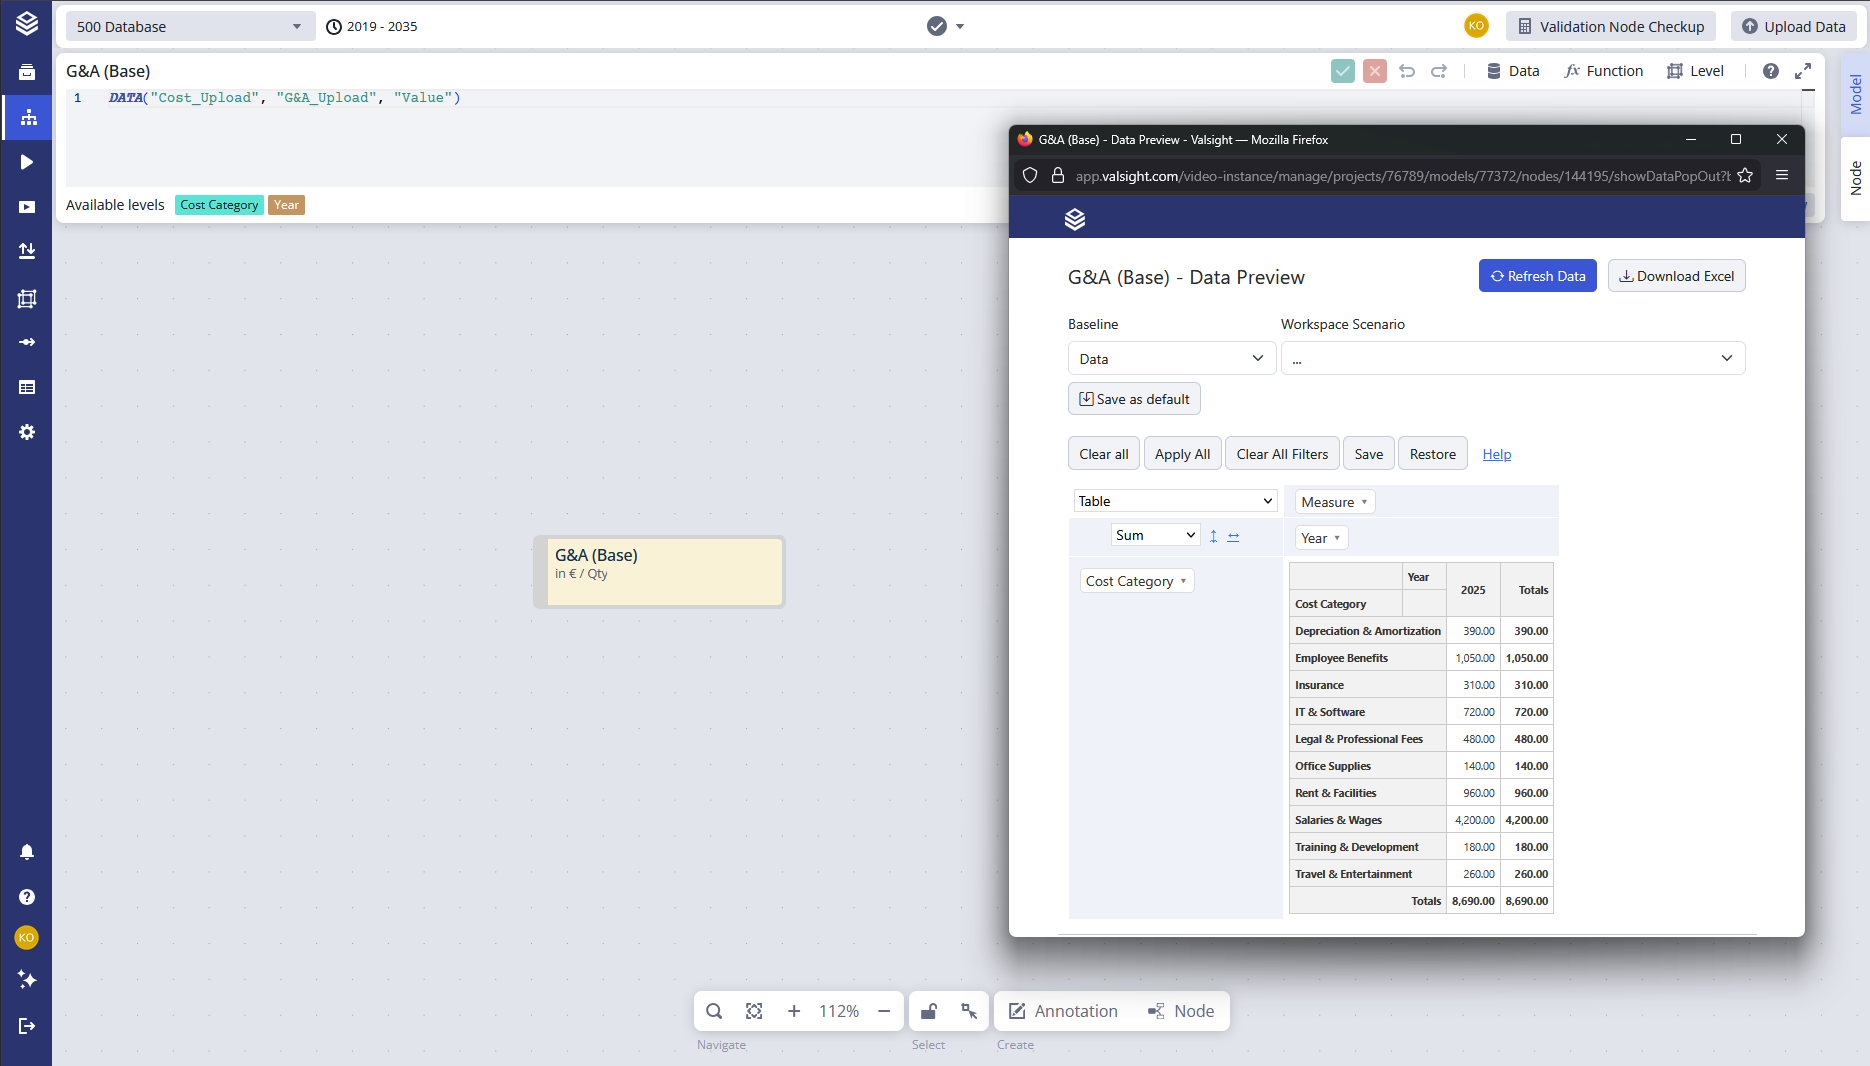The height and width of the screenshot is (1066, 1870).
Task: Open the 500 Database dropdown
Action: coord(189,27)
